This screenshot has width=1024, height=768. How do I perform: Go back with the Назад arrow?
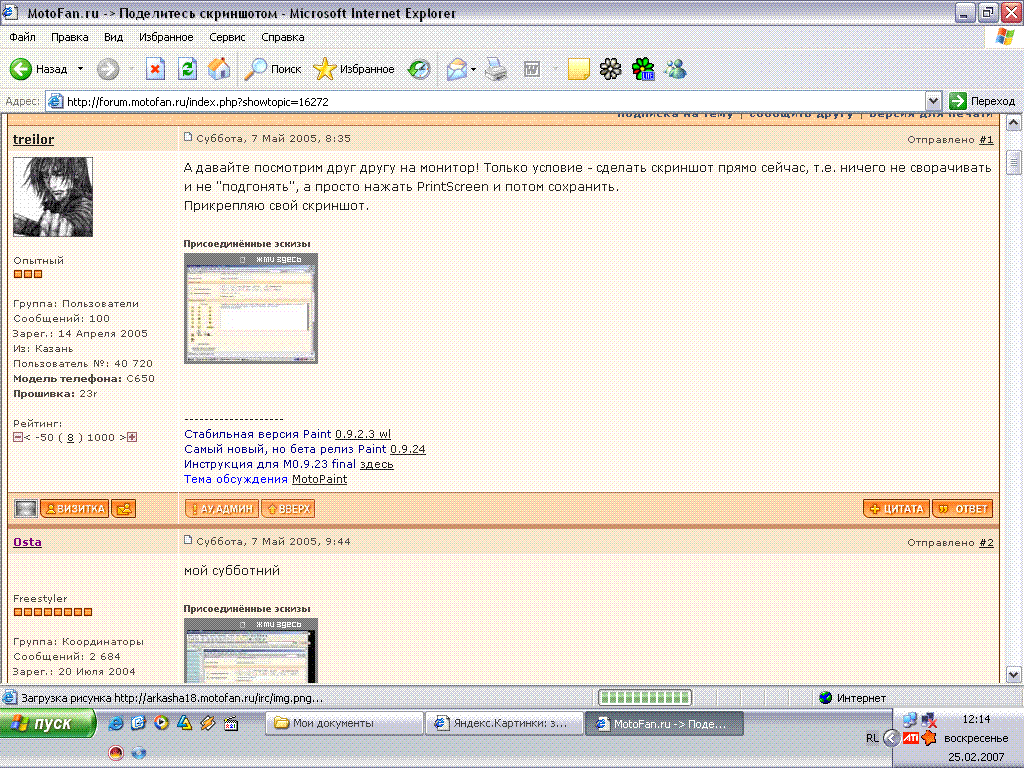pos(38,69)
